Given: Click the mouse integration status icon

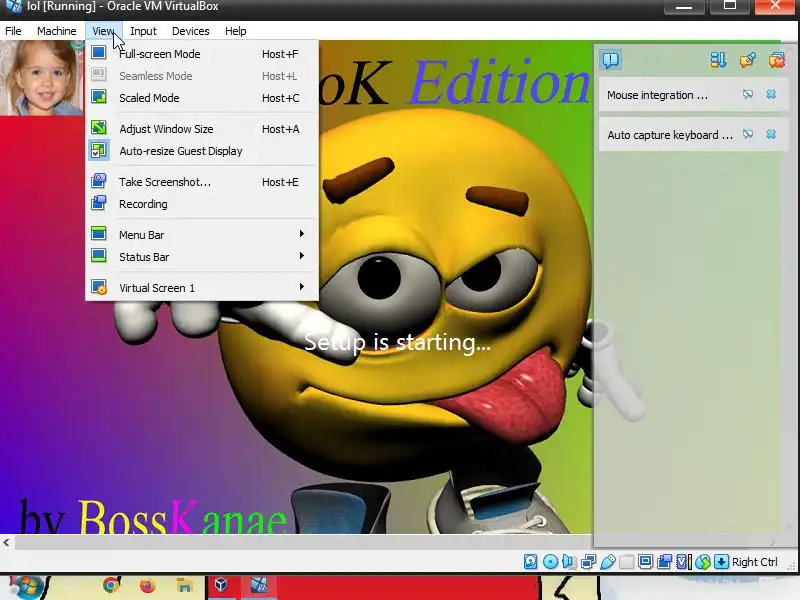Looking at the screenshot, I should (703, 562).
